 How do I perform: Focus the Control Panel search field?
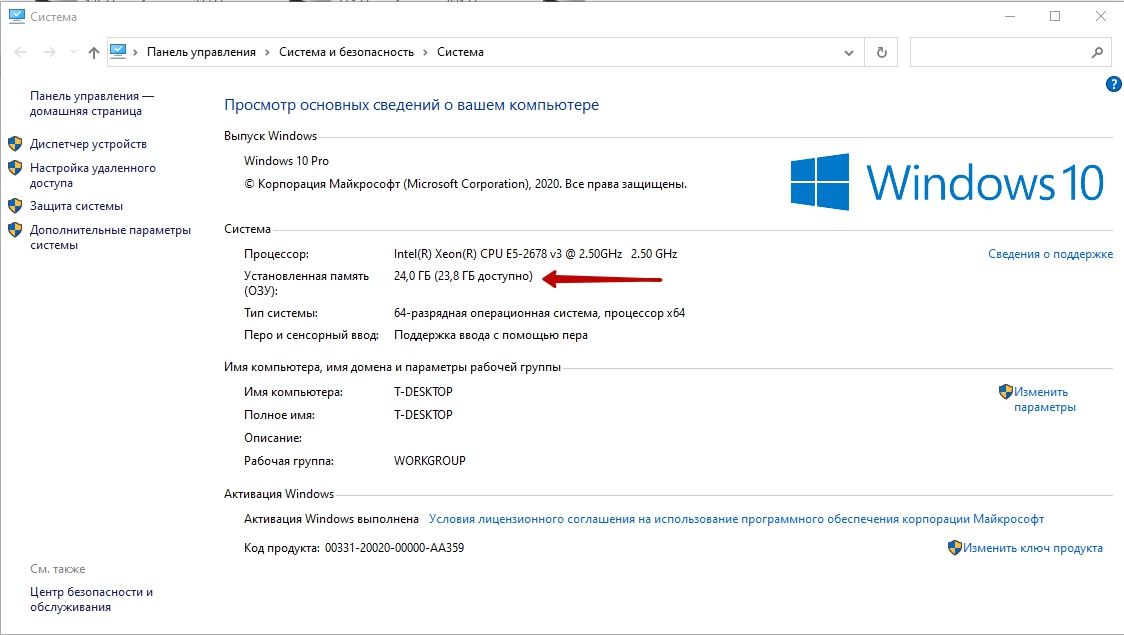coord(1000,52)
